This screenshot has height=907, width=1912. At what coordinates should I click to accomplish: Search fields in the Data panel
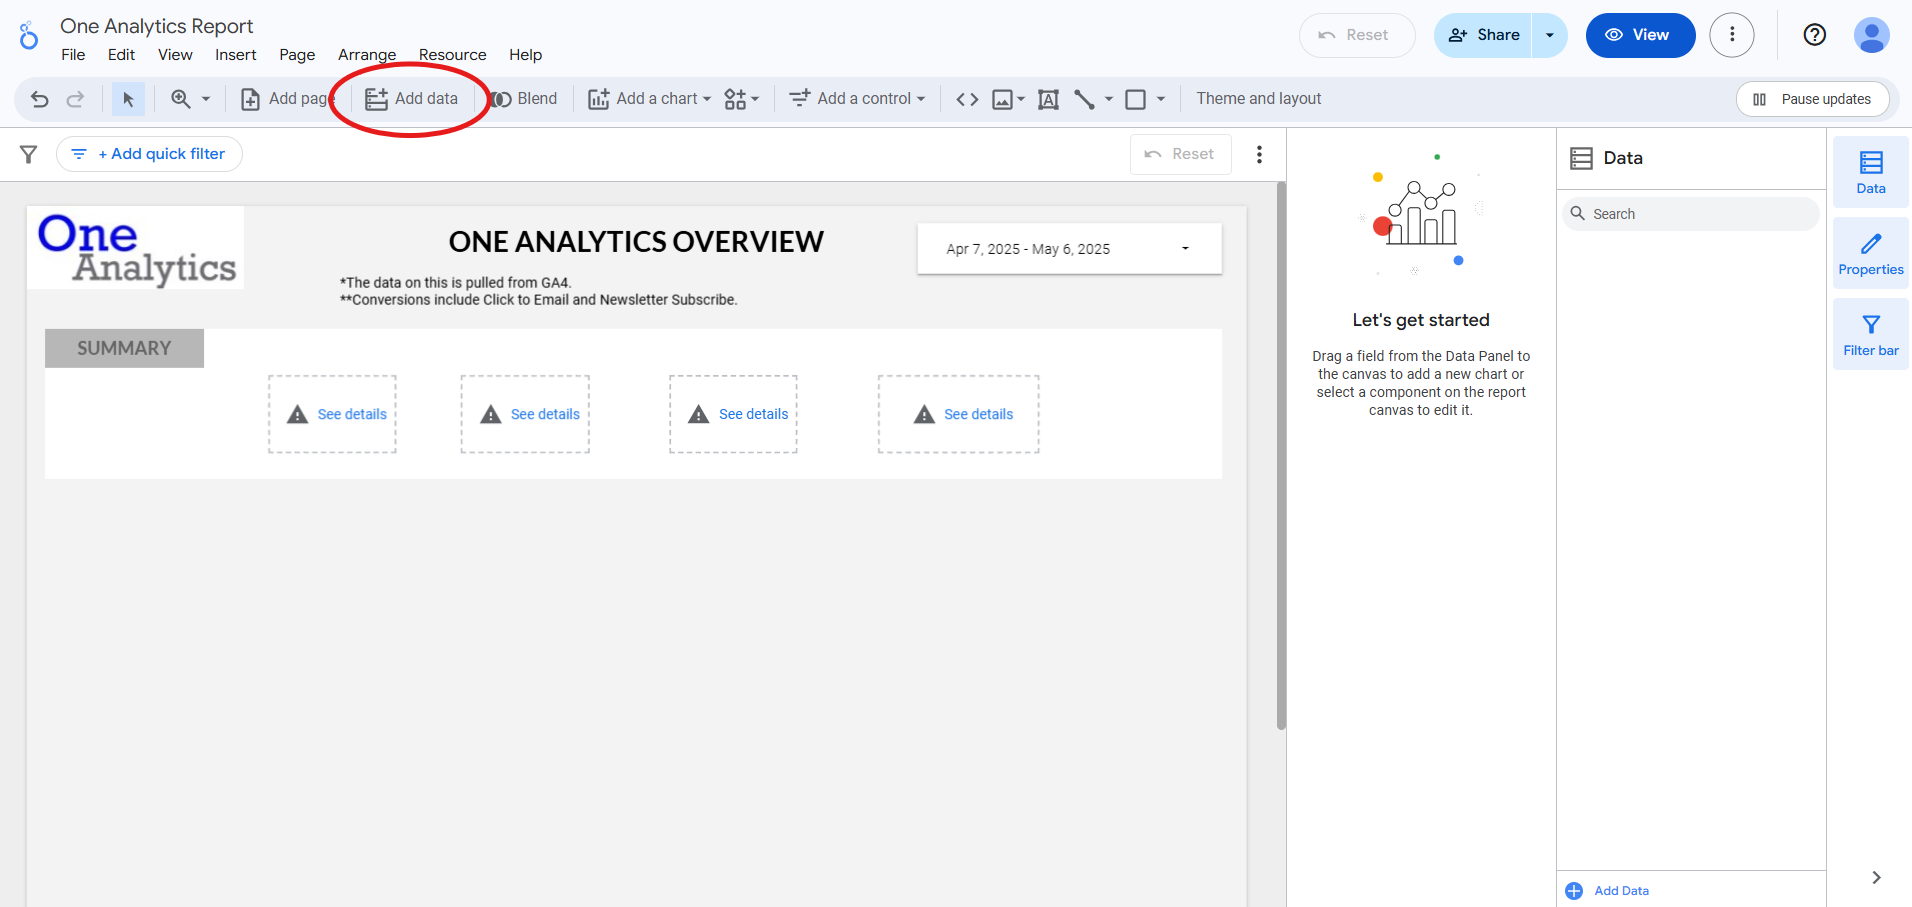pos(1690,214)
